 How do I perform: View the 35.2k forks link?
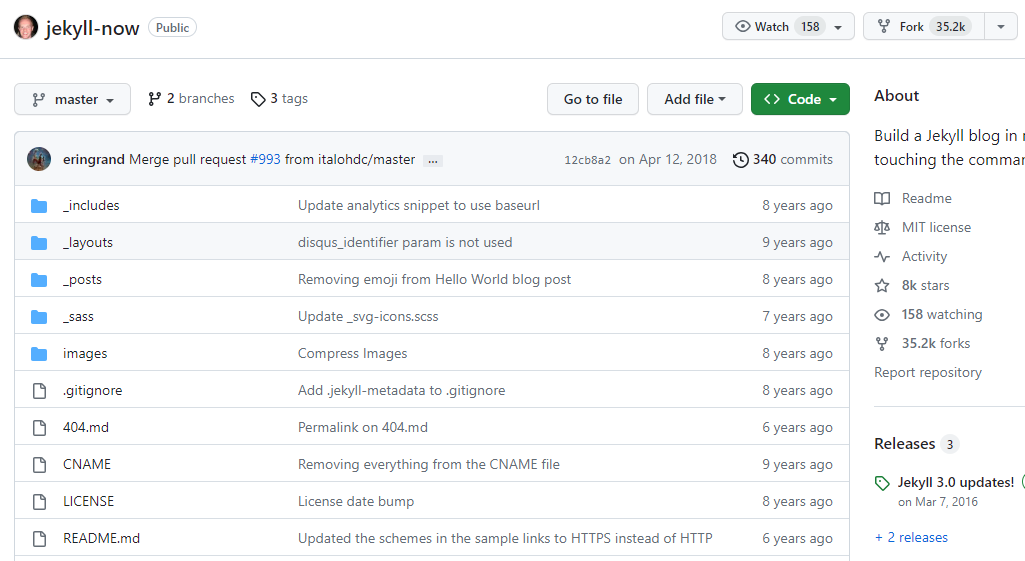[922, 343]
